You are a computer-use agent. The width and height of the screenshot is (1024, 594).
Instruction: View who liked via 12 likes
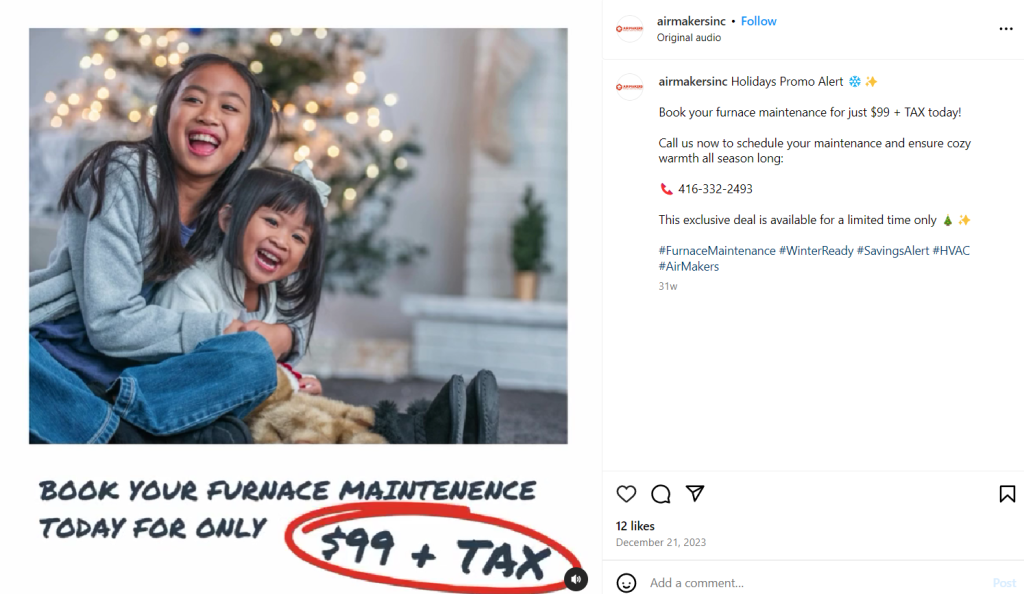tap(635, 526)
